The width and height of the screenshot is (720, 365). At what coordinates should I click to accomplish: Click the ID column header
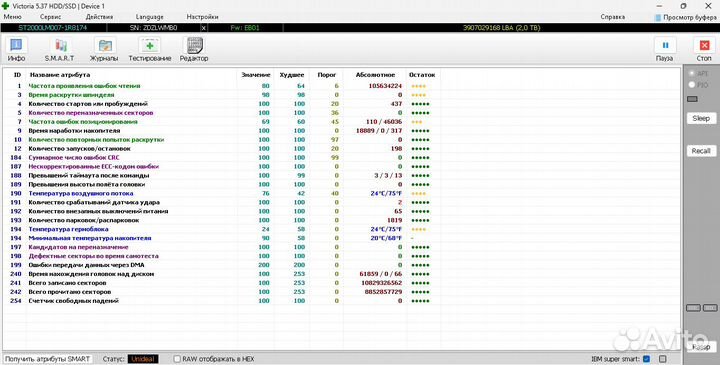click(17, 74)
